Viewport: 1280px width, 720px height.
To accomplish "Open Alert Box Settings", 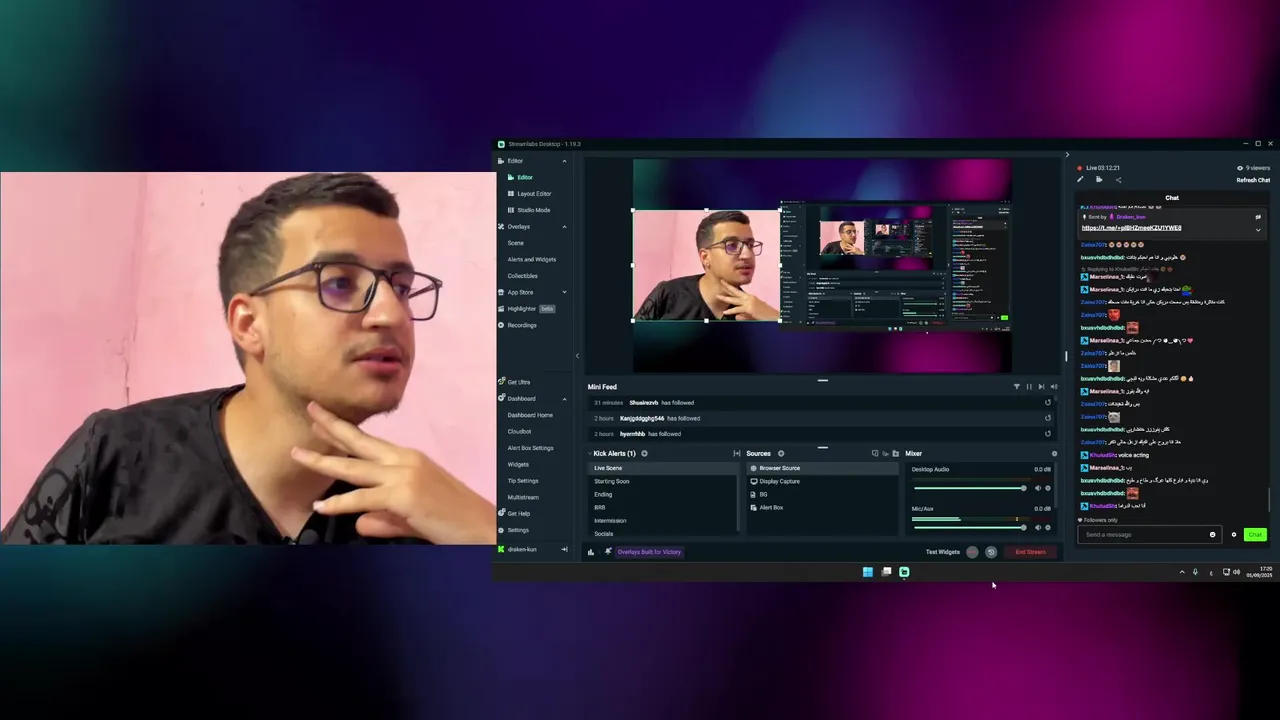I will click(x=530, y=448).
